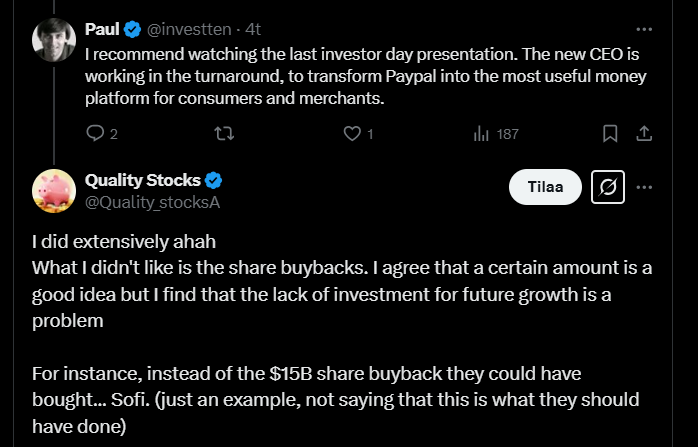Open Quality Stocks piggy bank avatar
The image size is (698, 447).
point(54,190)
